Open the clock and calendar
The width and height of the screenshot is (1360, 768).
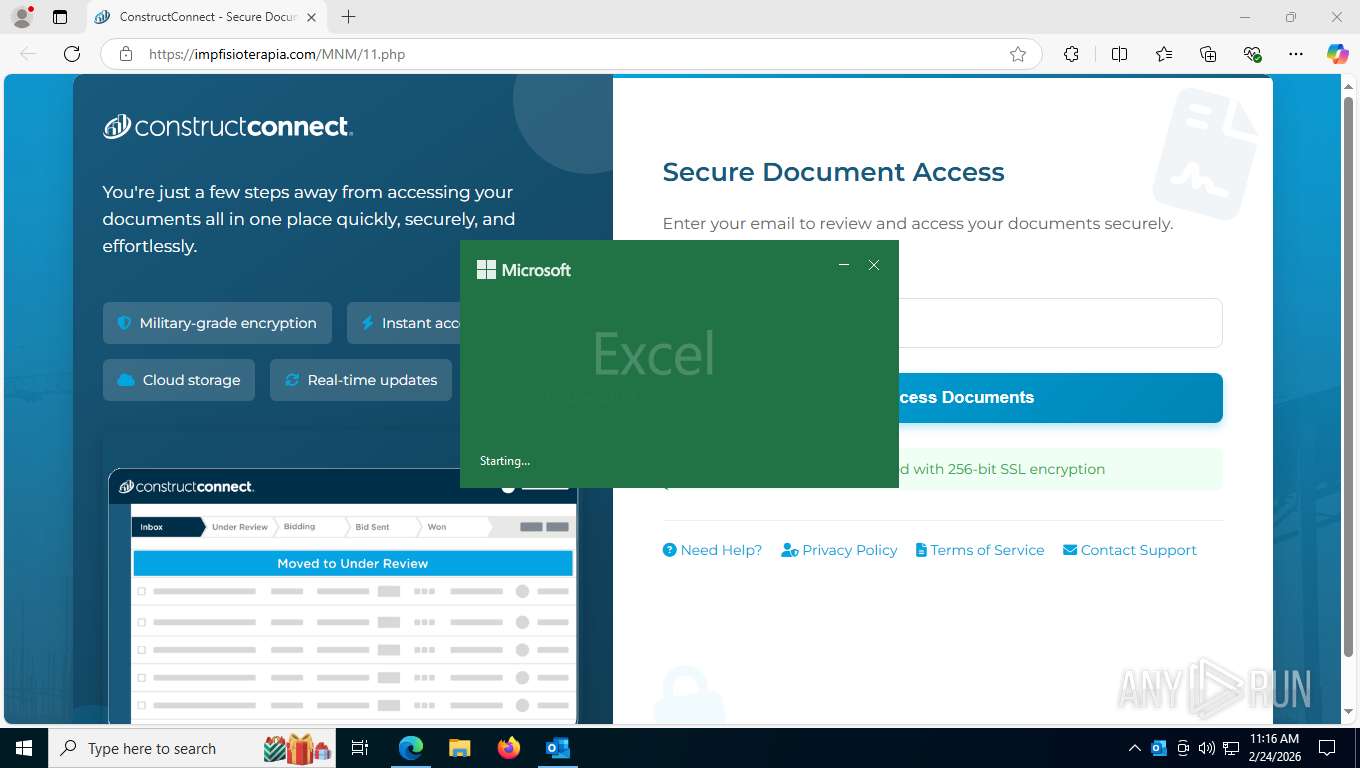click(x=1274, y=748)
